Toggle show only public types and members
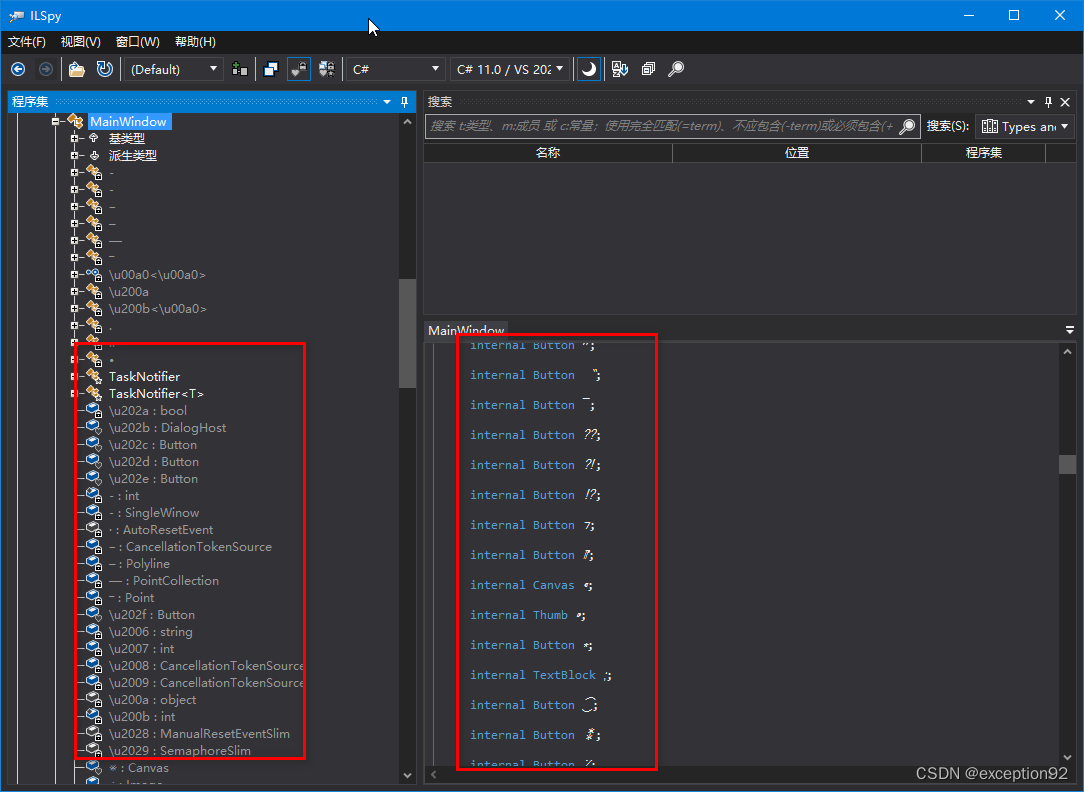 point(271,69)
